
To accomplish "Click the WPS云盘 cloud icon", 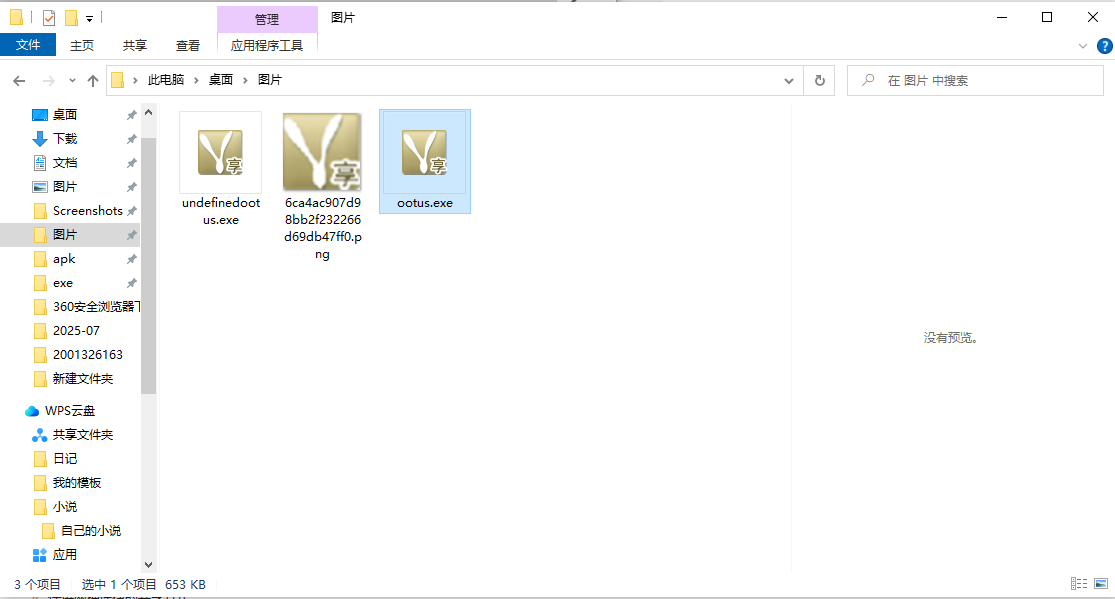I will pyautogui.click(x=32, y=411).
